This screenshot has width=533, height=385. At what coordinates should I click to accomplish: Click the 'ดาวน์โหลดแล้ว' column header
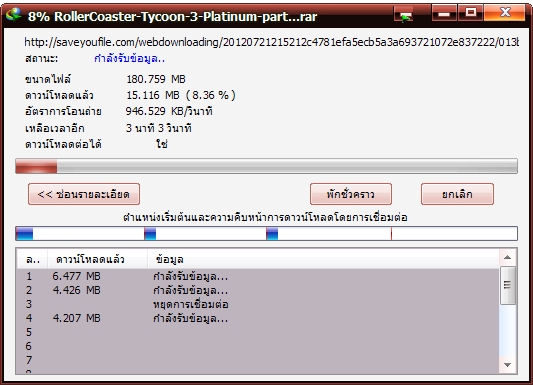point(98,259)
